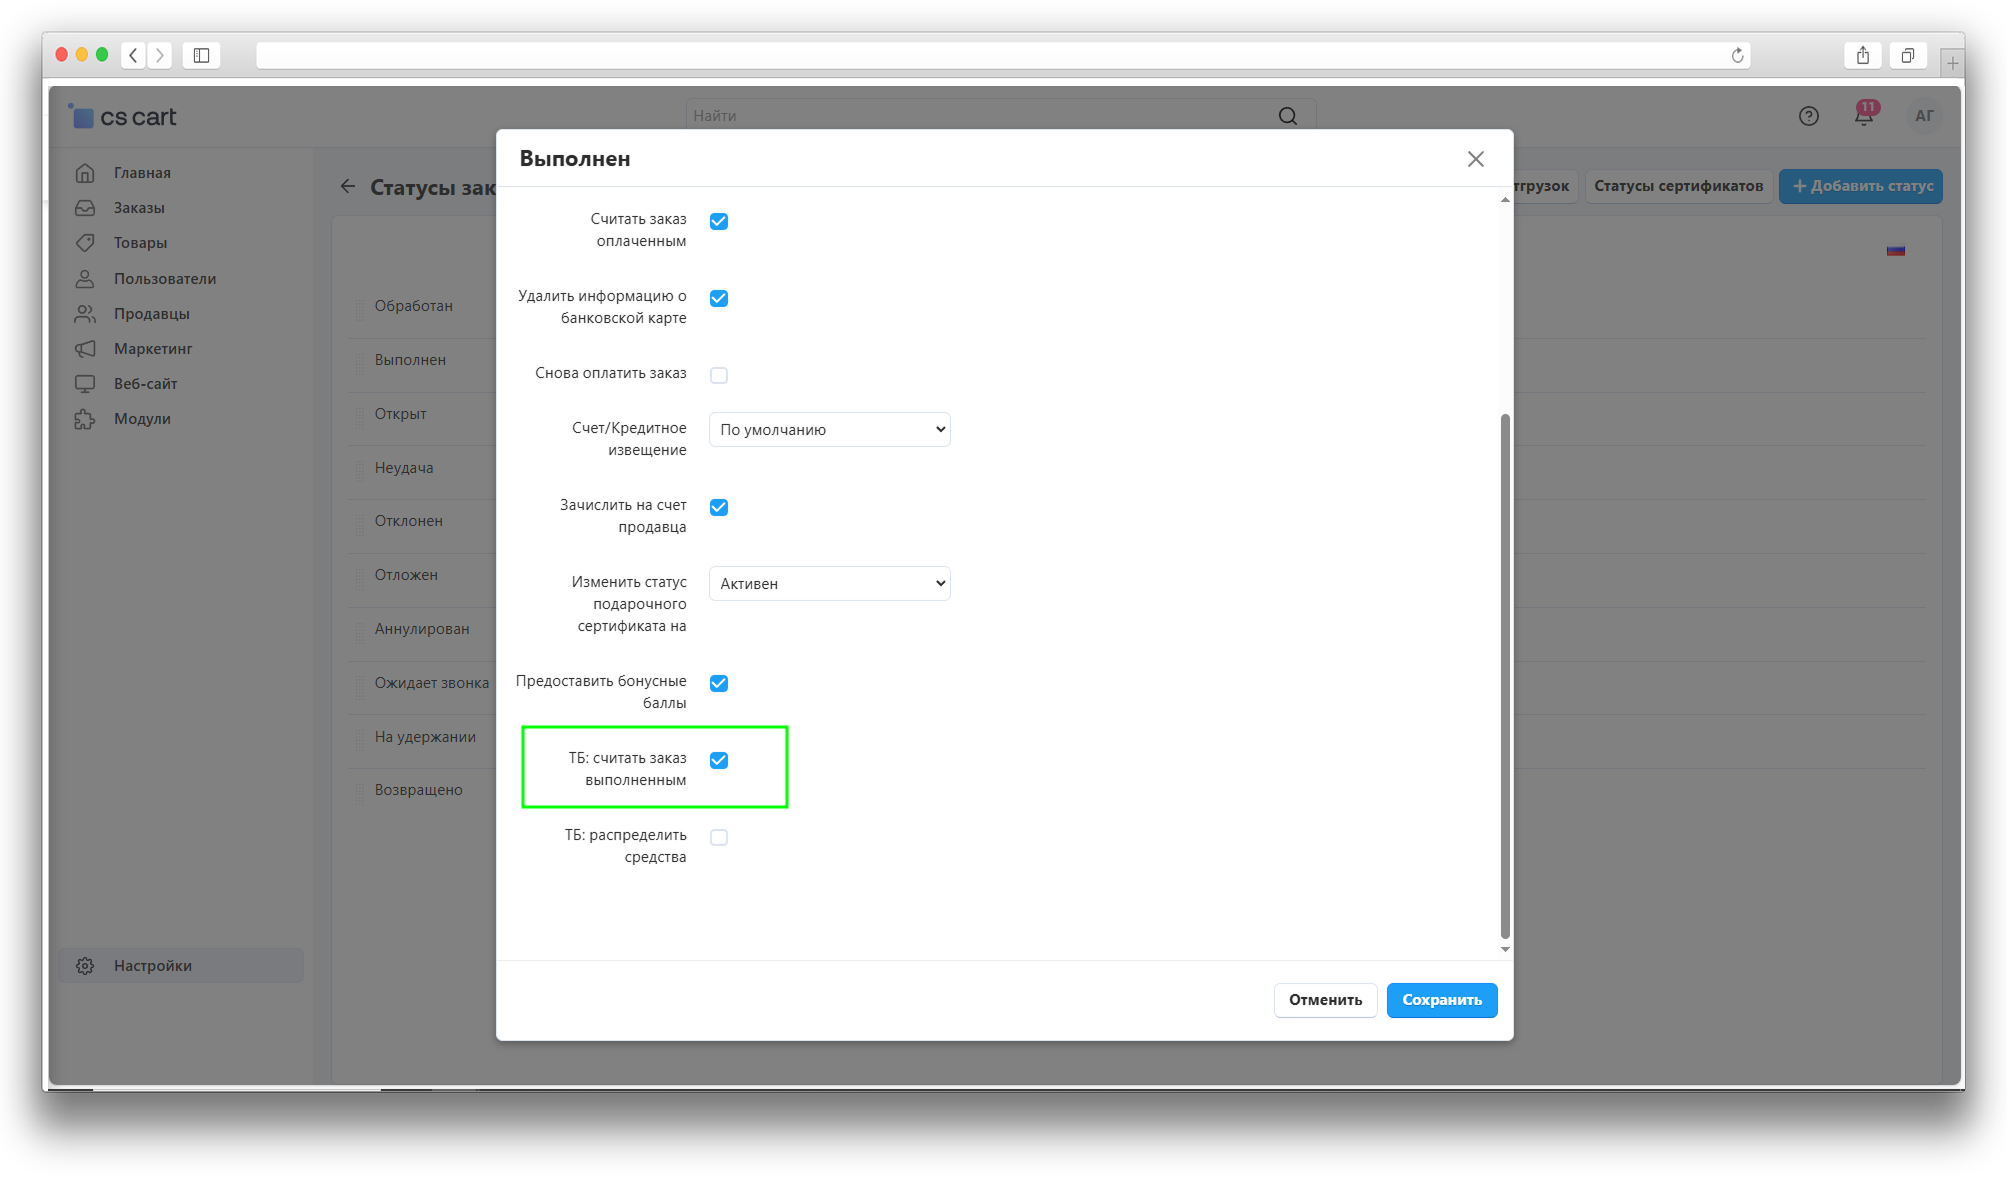Open Счет/Кредитное извещение dropdown
The width and height of the screenshot is (2013, 1182).
[829, 430]
